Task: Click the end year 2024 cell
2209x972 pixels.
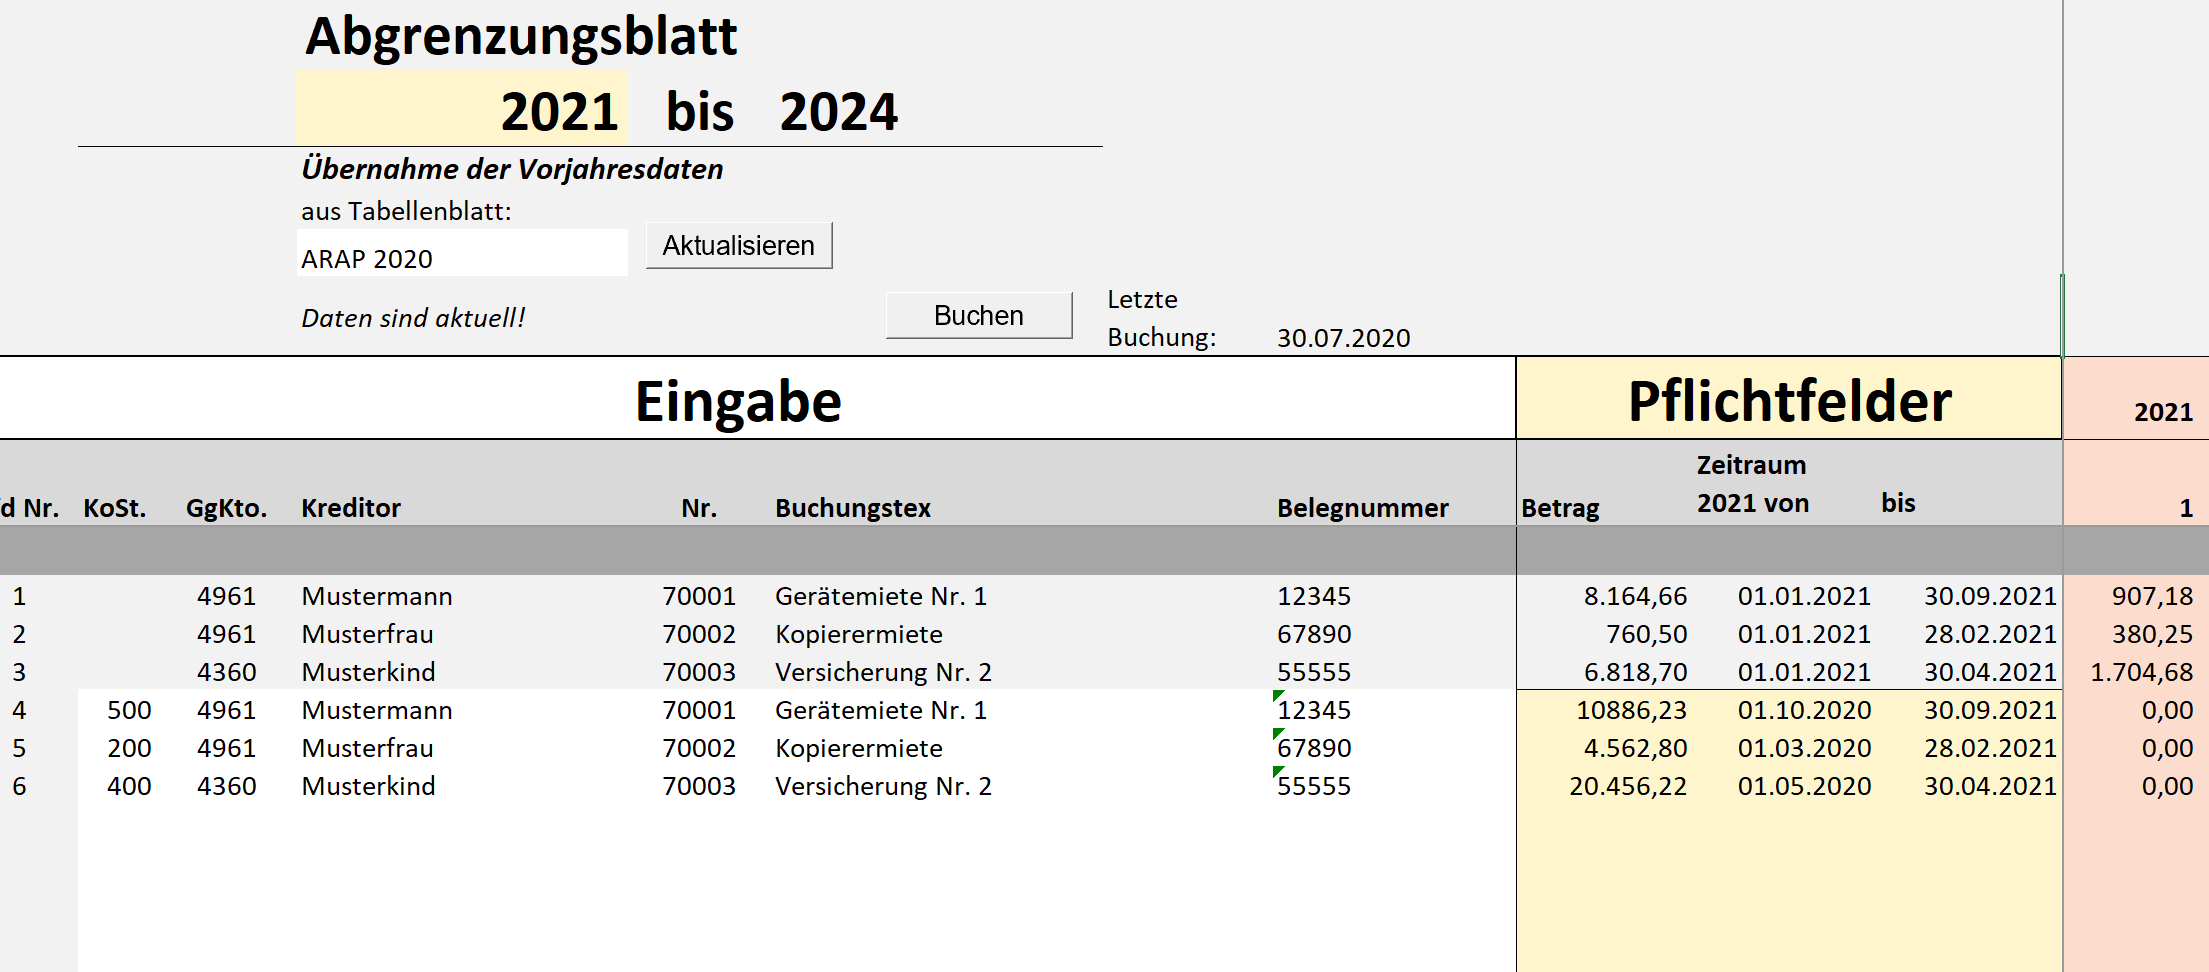Action: tap(838, 110)
